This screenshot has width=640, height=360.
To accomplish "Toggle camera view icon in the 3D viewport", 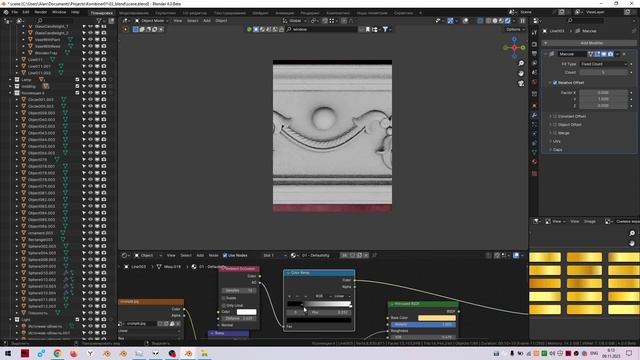I will (x=521, y=83).
